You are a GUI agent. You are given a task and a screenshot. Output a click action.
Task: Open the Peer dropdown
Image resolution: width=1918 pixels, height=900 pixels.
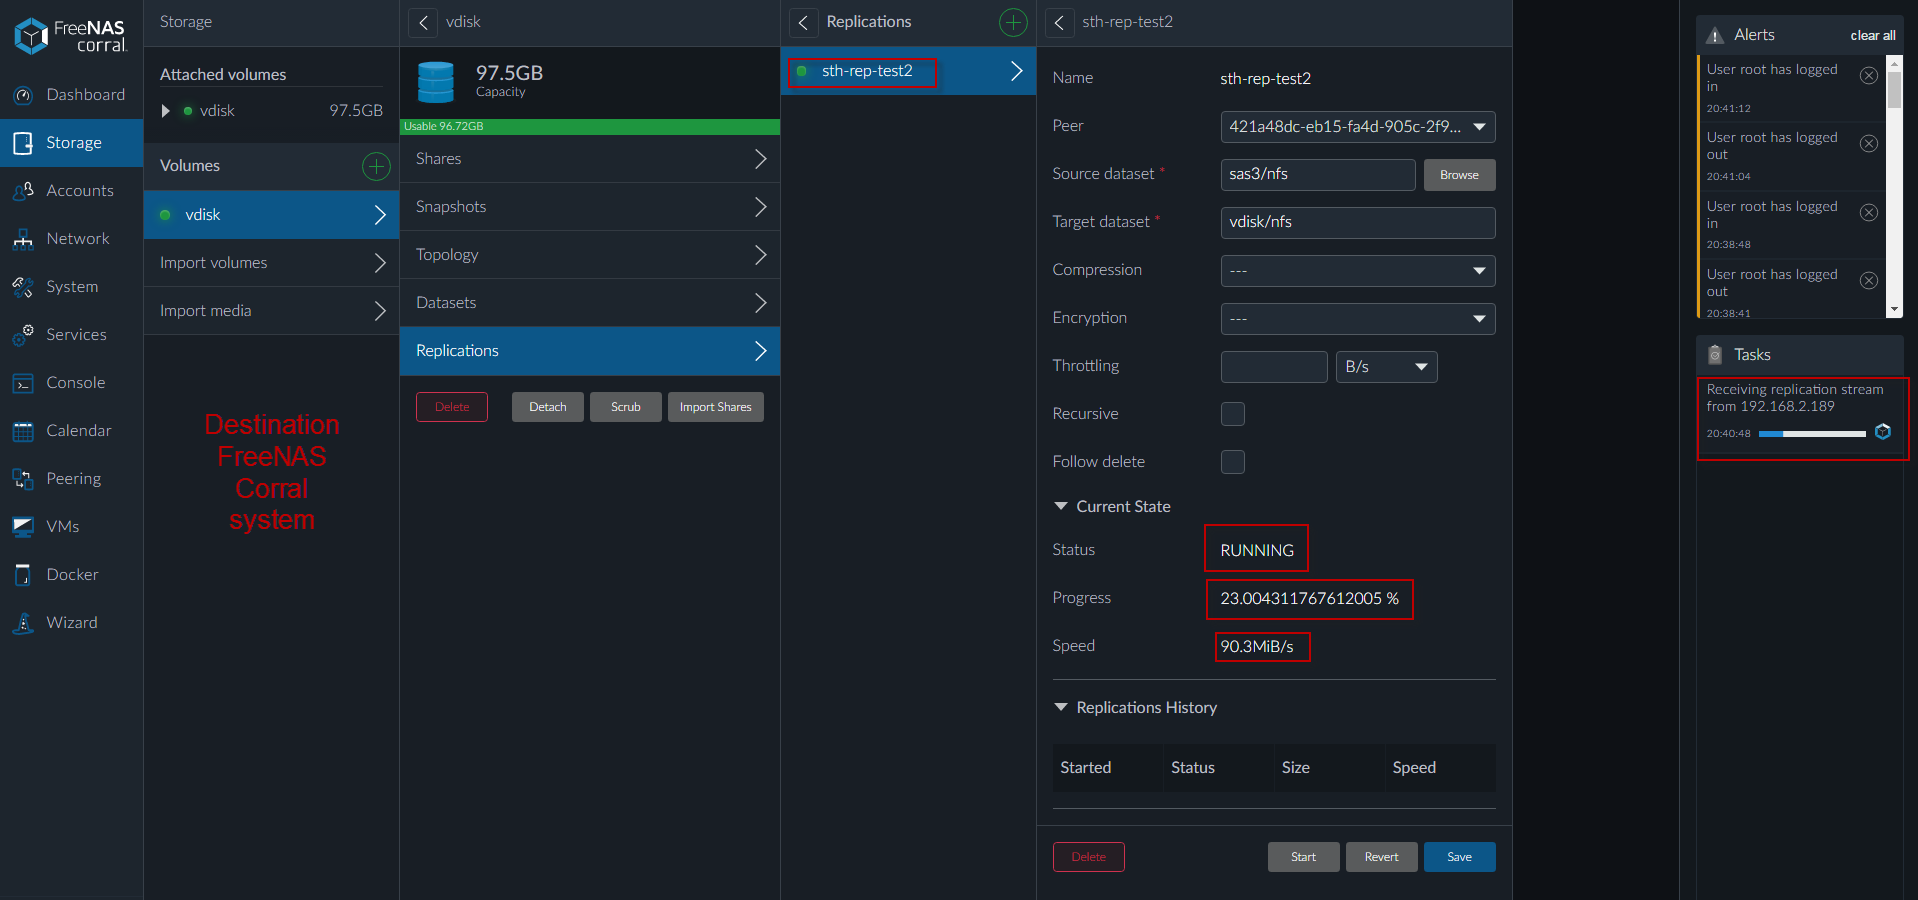tap(1357, 127)
